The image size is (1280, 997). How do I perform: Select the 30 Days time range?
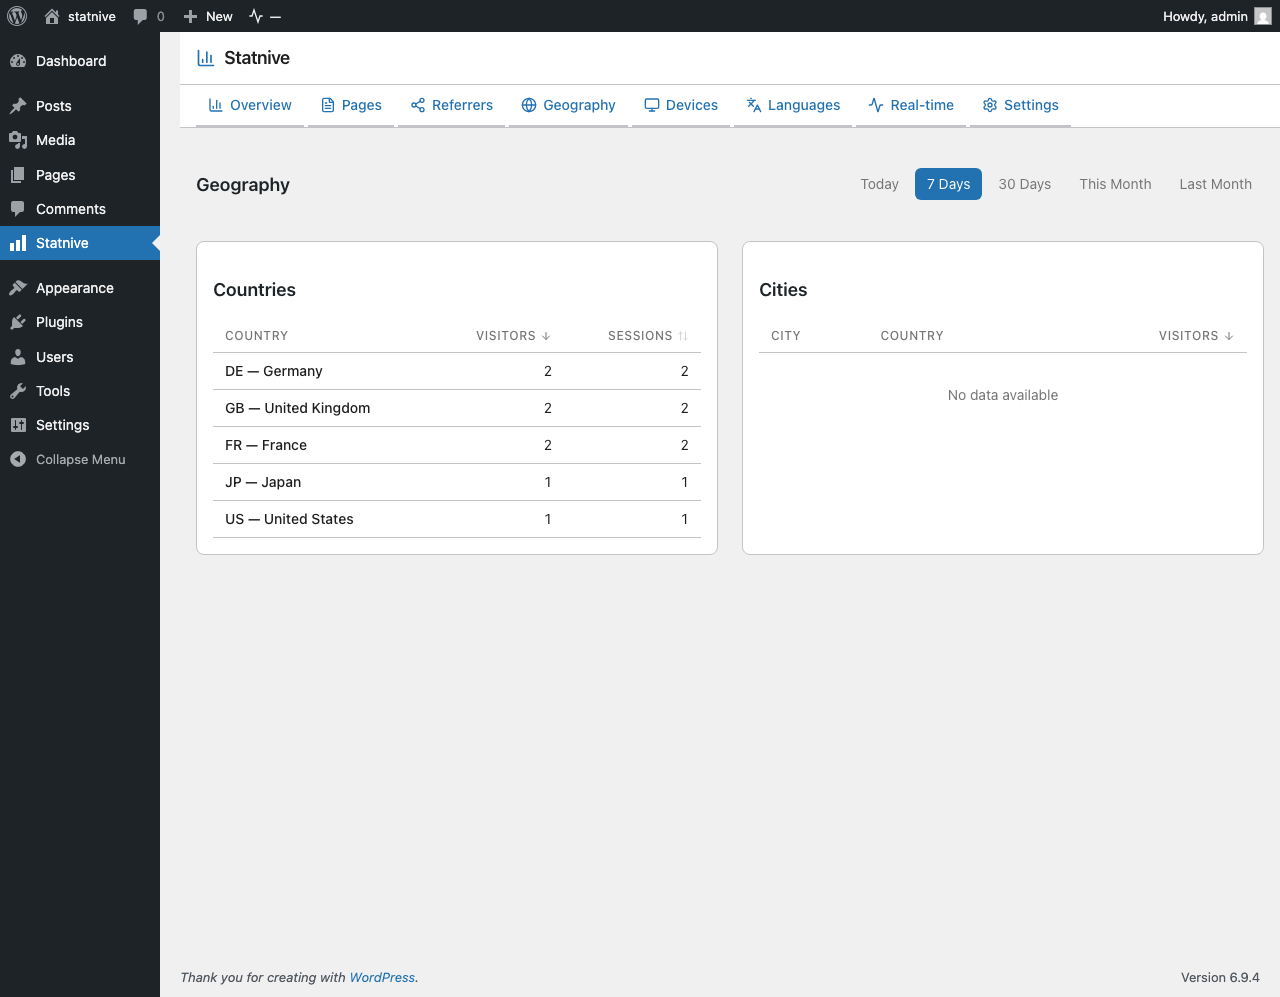point(1024,184)
